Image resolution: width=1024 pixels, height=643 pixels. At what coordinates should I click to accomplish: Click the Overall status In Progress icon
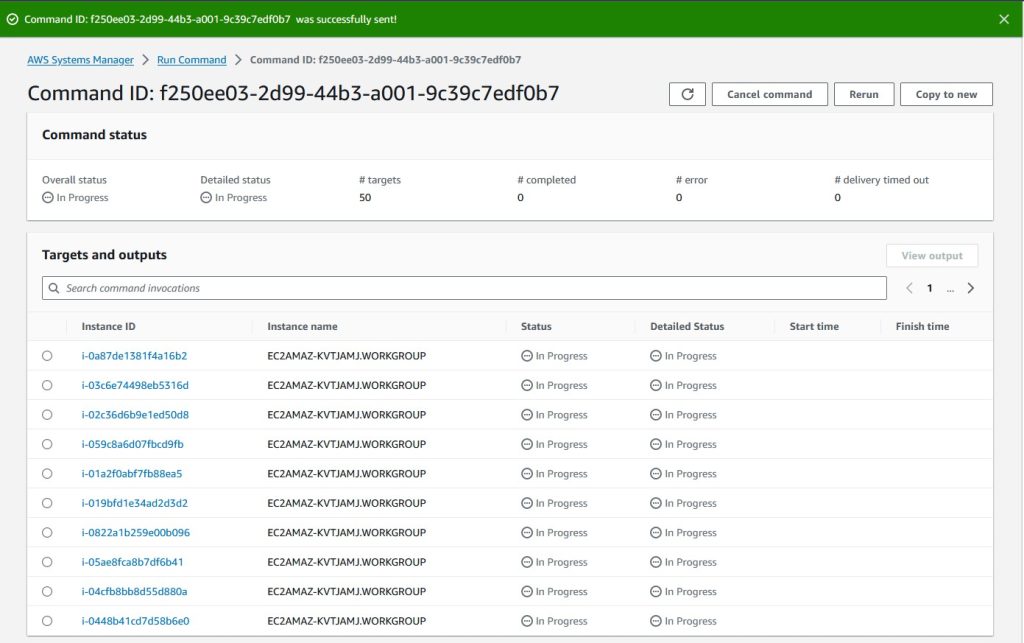tap(48, 197)
